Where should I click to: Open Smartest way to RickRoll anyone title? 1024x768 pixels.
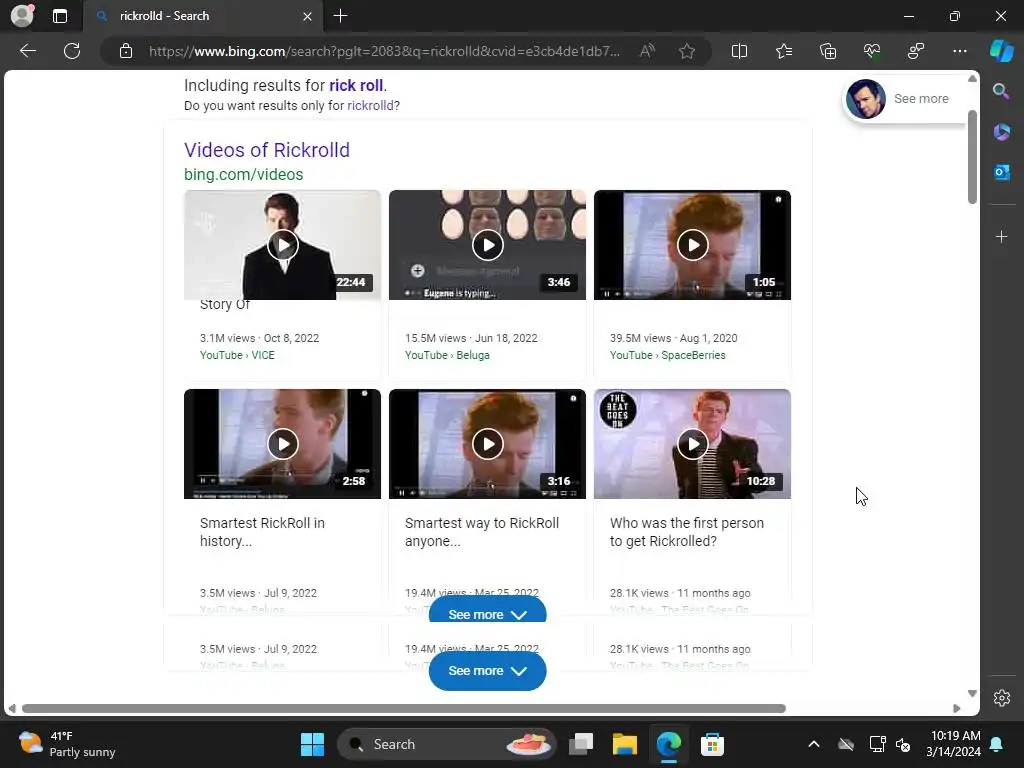point(482,532)
